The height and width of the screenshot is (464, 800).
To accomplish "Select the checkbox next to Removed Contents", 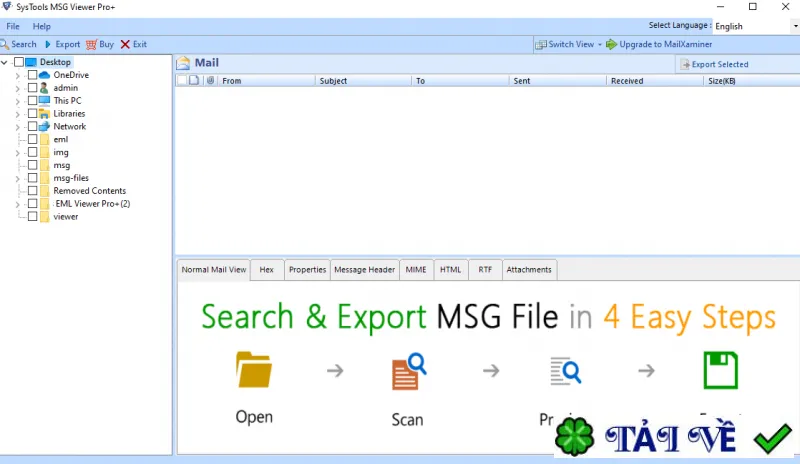I will pos(32,190).
